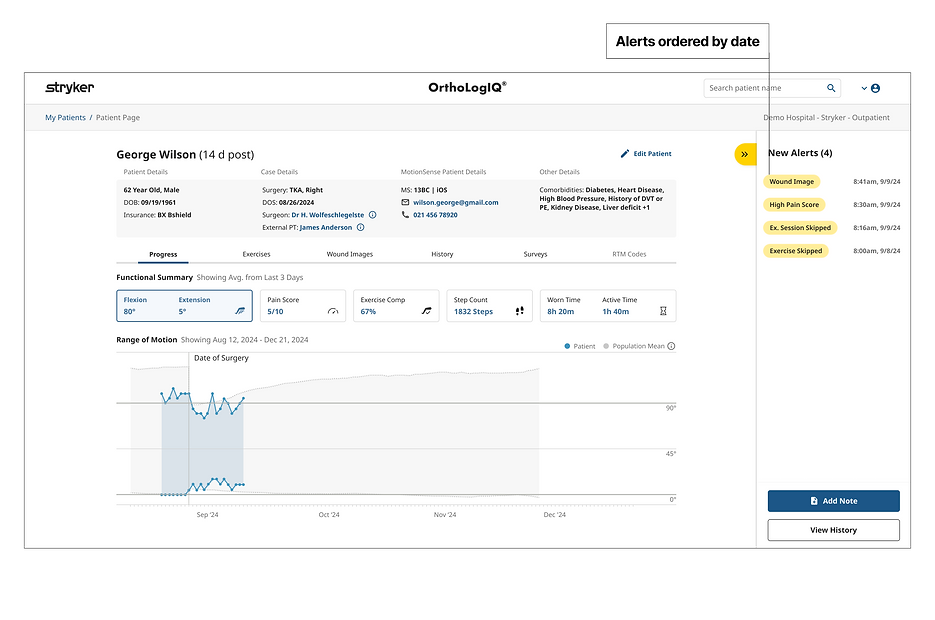The image size is (935, 620).
Task: Click the pain gauge icon
Action: point(333,311)
